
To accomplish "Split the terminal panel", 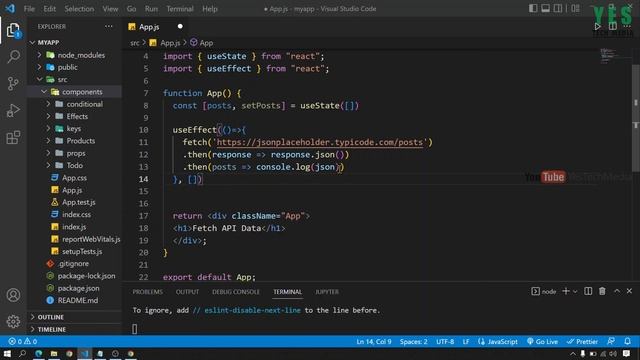I will (x=588, y=291).
